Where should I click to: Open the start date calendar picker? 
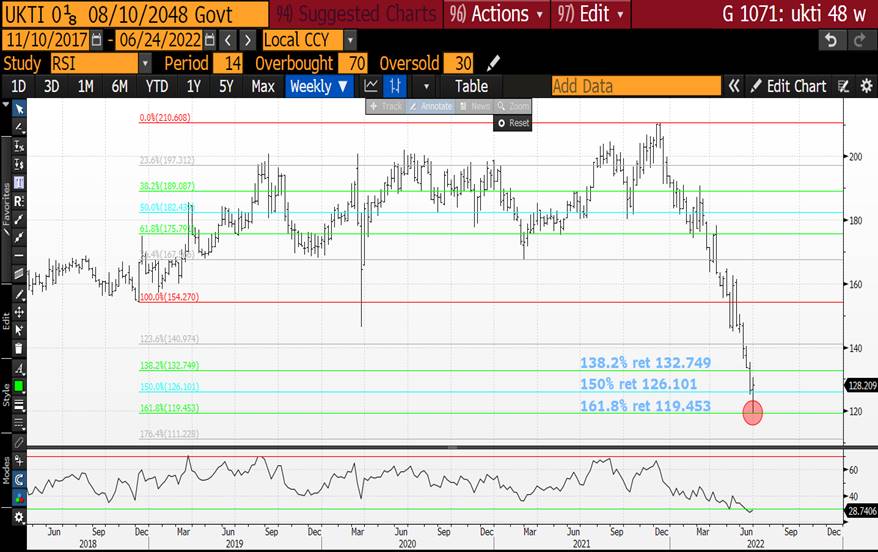pos(96,40)
